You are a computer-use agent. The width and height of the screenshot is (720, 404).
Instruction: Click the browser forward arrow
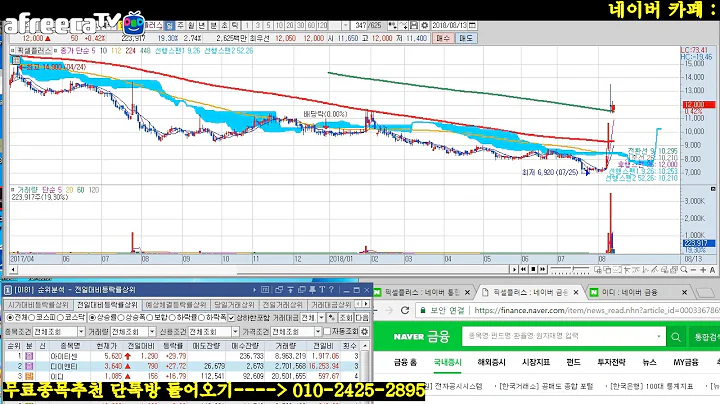(x=389, y=310)
